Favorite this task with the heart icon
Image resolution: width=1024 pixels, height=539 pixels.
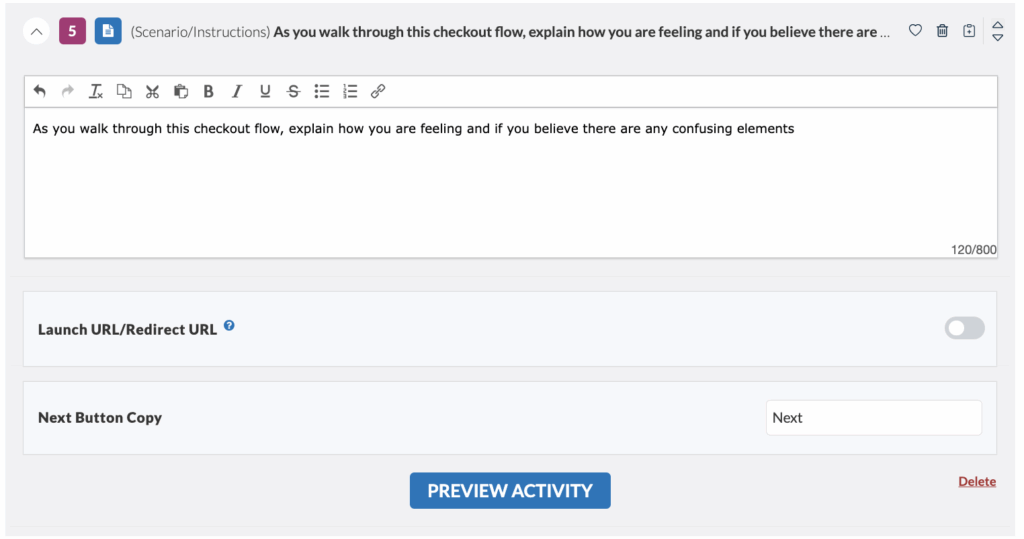click(x=915, y=31)
